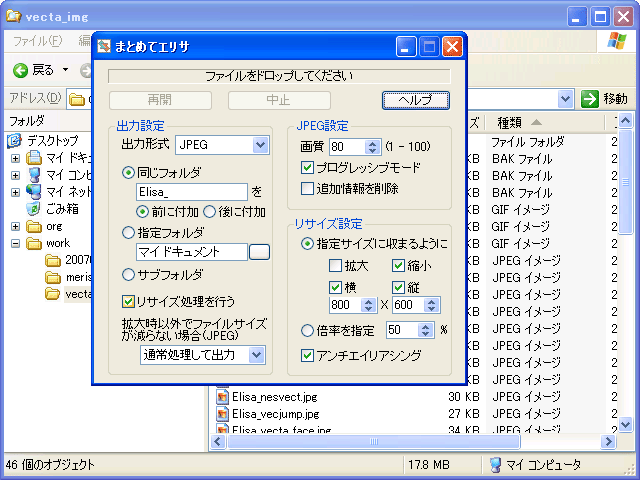
Task: Open the ファイル(F) menu
Action: (x=36, y=41)
